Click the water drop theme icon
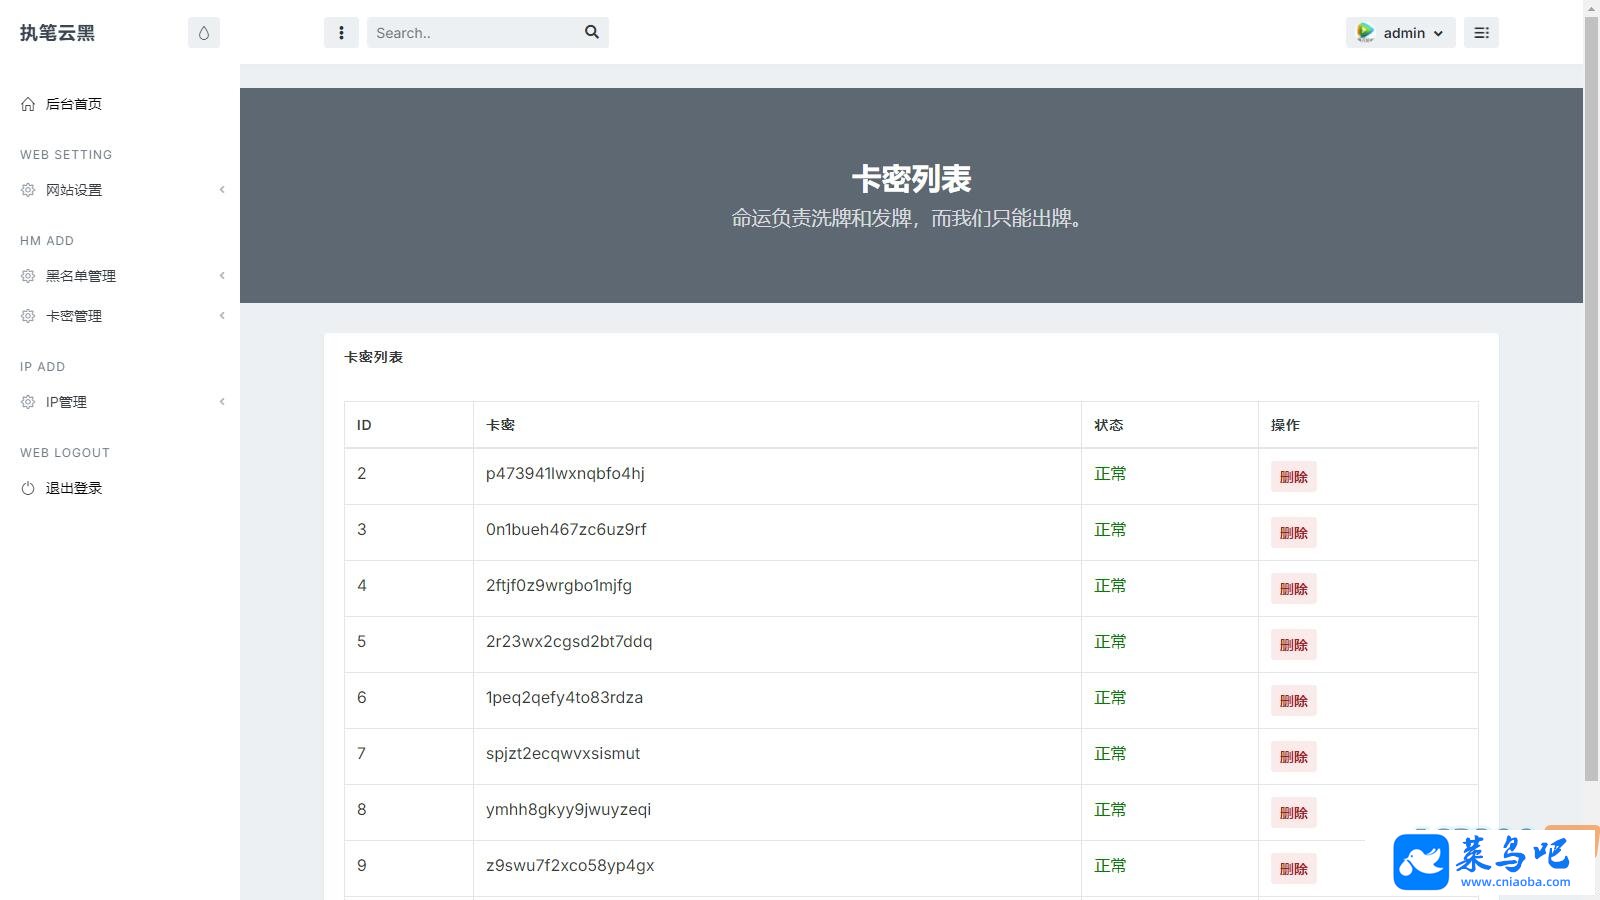 coord(204,33)
